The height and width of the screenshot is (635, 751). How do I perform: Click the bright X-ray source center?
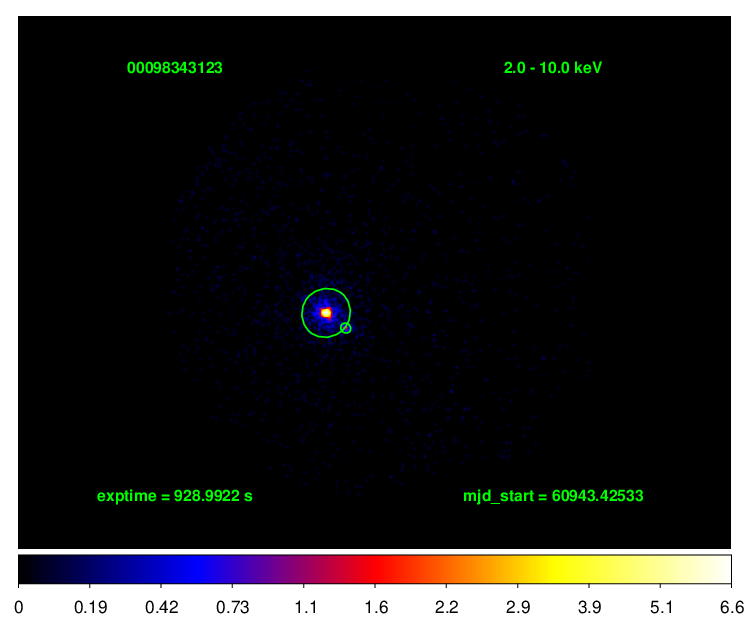coord(325,312)
